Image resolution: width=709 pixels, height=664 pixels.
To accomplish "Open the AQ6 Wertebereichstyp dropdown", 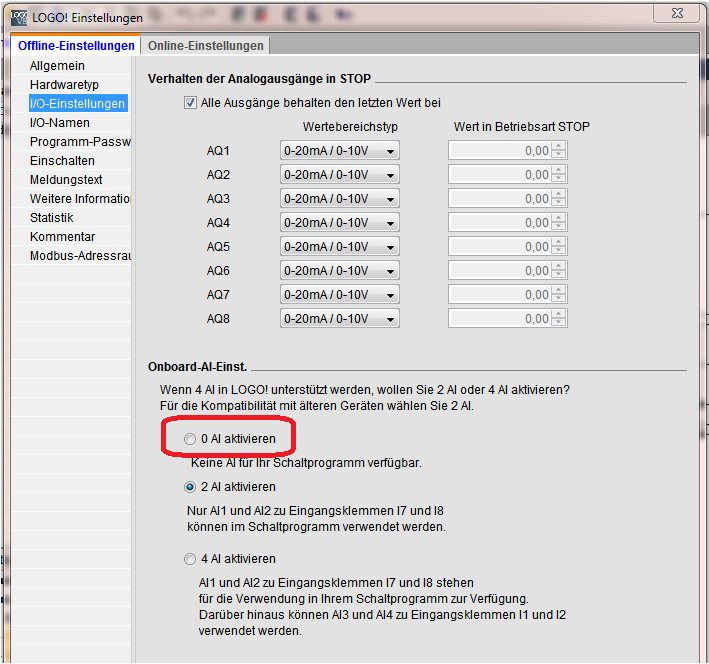I will 340,270.
